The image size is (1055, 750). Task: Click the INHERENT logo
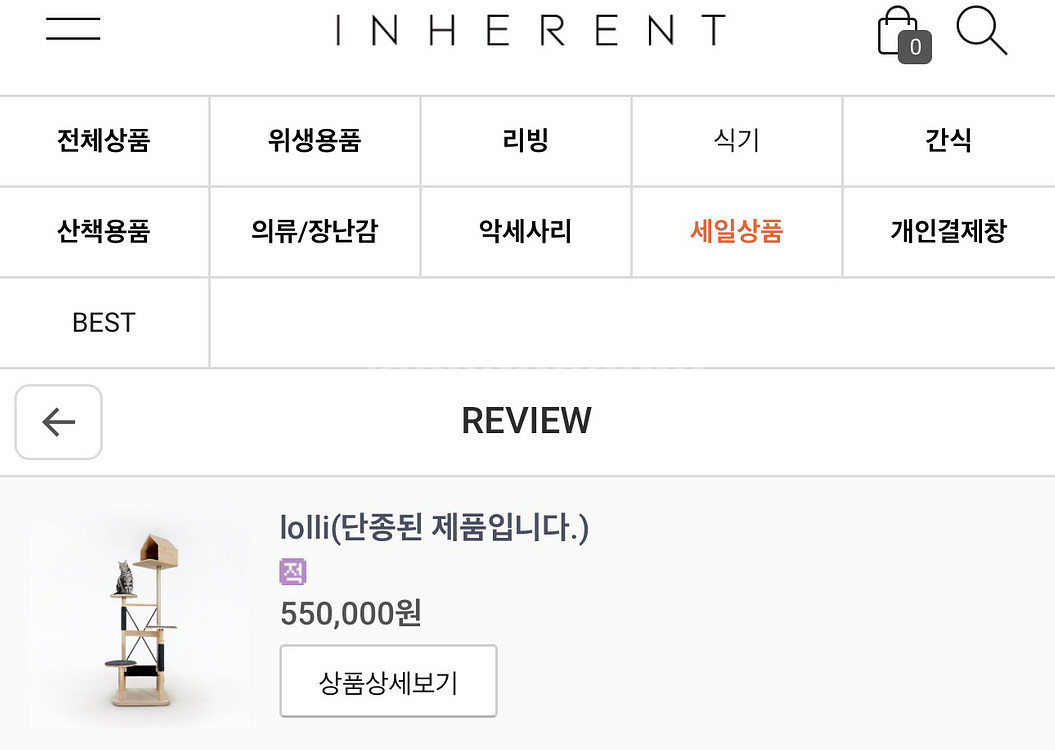[530, 30]
